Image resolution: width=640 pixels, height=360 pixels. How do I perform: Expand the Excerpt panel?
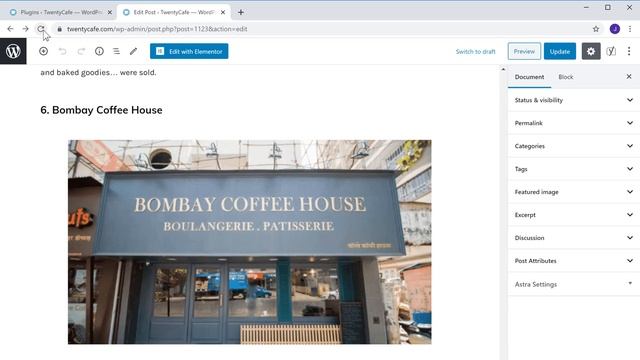click(x=573, y=215)
